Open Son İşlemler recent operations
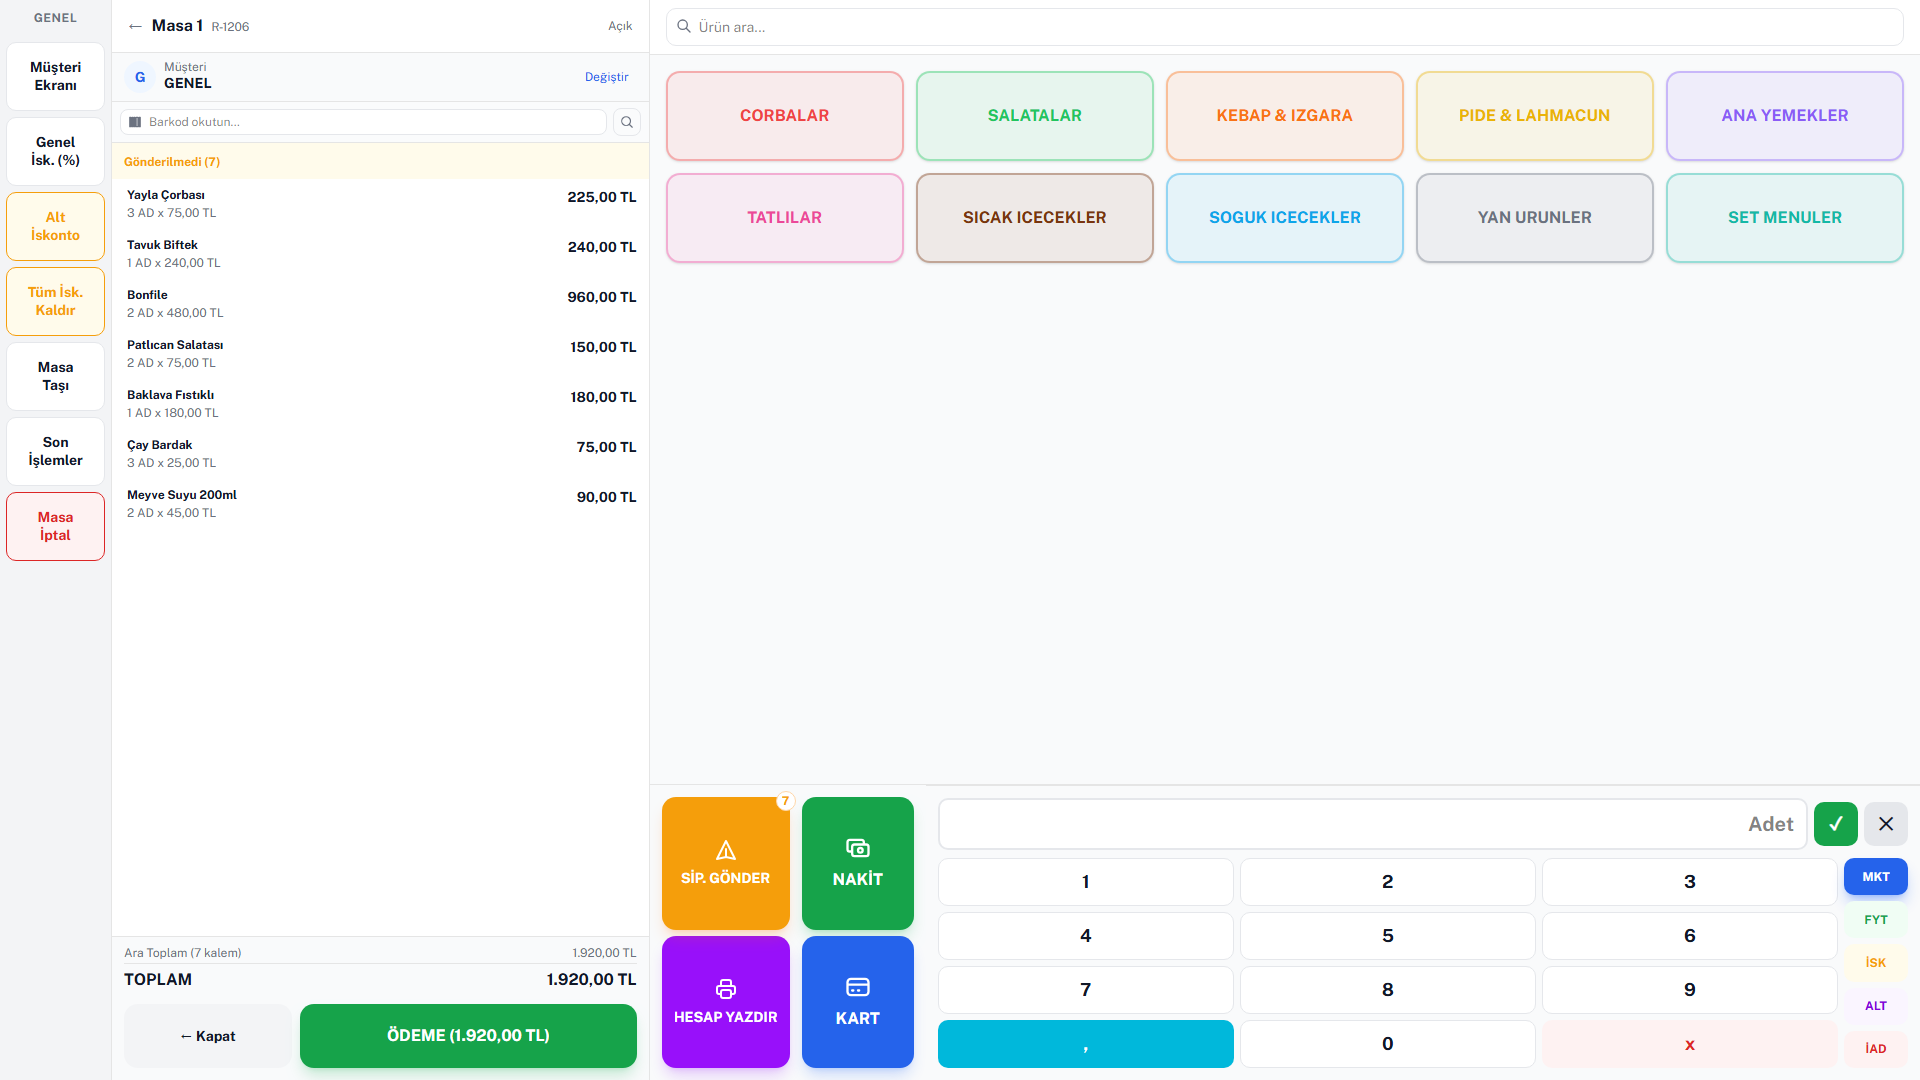The height and width of the screenshot is (1080, 1920). (56, 451)
